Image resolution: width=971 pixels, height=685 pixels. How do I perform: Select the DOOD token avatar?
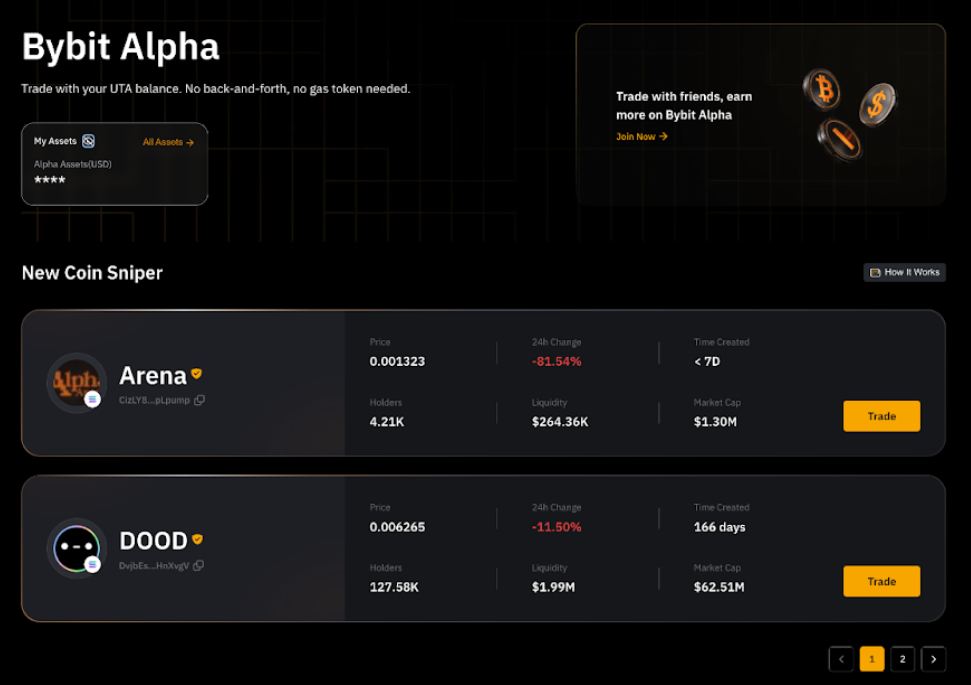(x=76, y=545)
